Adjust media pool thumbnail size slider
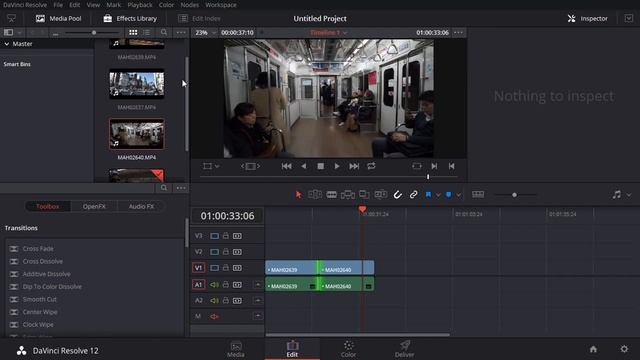The width and height of the screenshot is (640, 360). pos(93,32)
